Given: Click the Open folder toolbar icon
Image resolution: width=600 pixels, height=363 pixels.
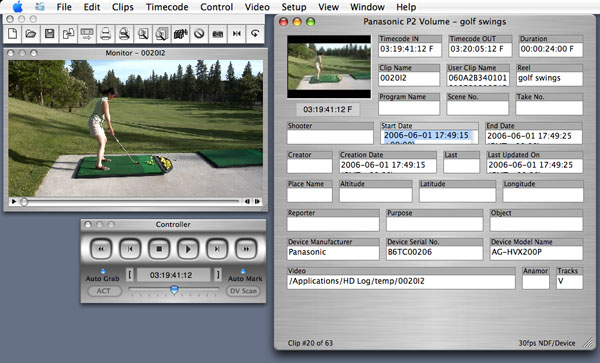Looking at the screenshot, I should pos(31,34).
